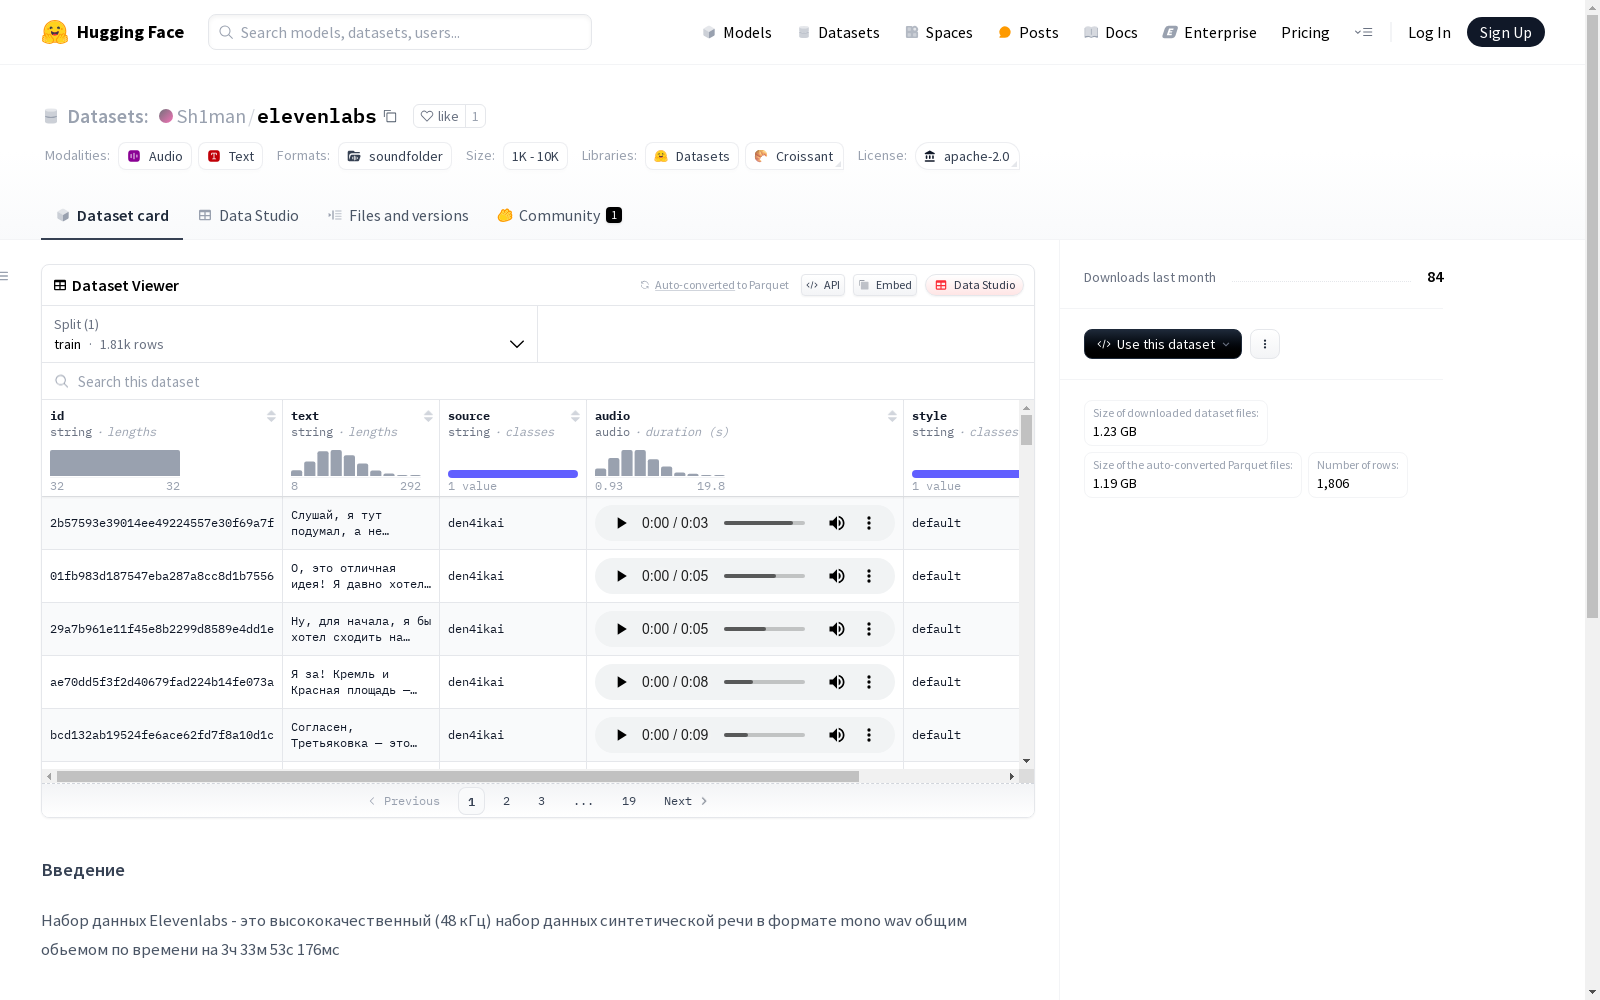Screen dimensions: 1600x1000
Task: Switch to the Data Studio tab
Action: coord(249,216)
